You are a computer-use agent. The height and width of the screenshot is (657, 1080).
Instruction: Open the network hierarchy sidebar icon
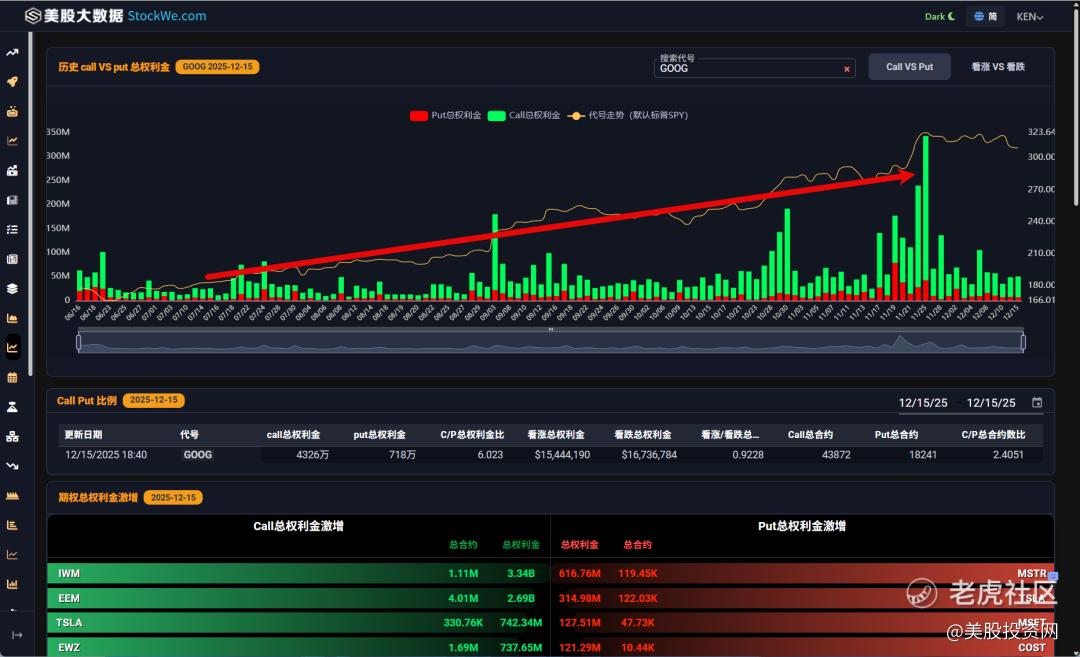point(12,437)
